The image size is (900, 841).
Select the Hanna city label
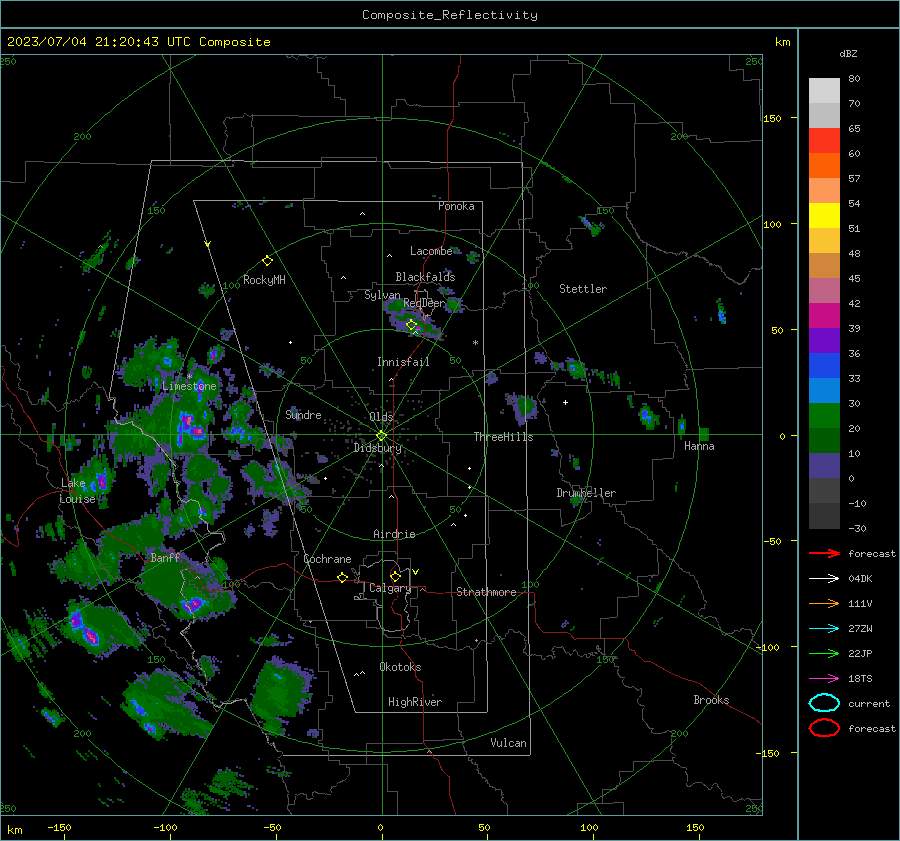tap(699, 446)
